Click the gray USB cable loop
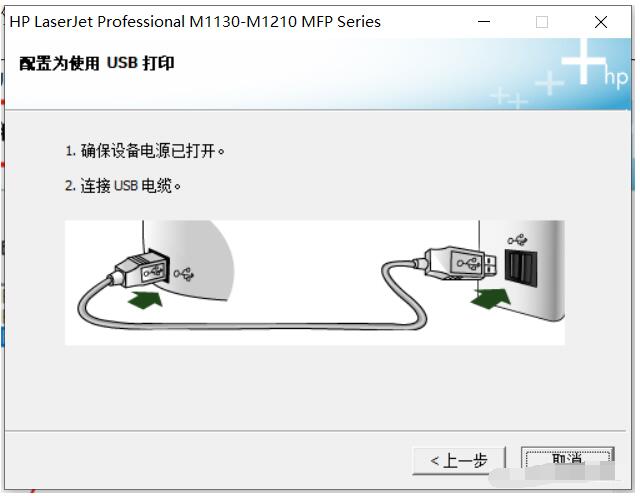Image resolution: width=640 pixels, height=496 pixels. pos(251,310)
